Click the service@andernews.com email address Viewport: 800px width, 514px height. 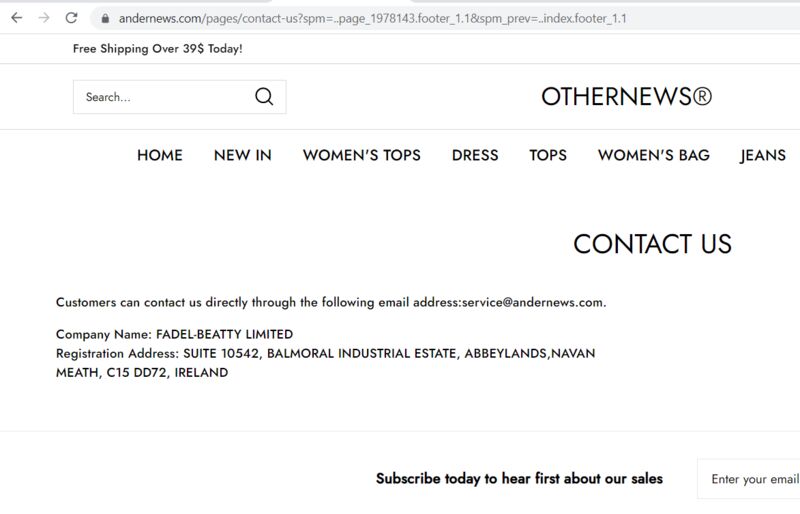(533, 302)
